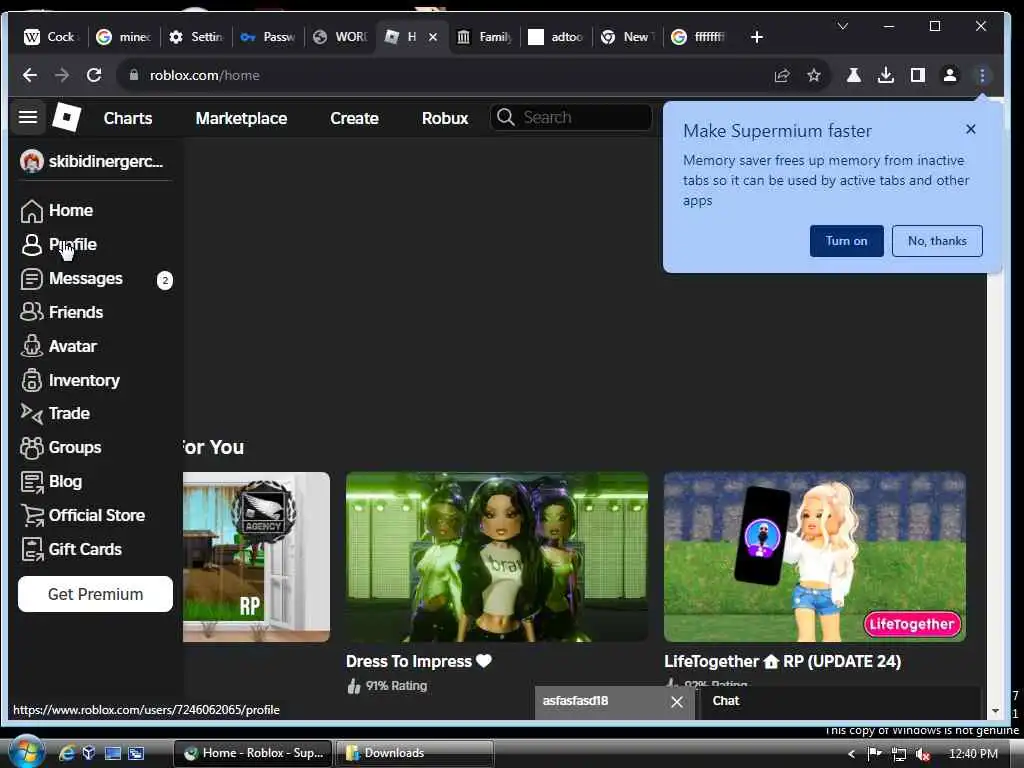The width and height of the screenshot is (1024, 768).
Task: Close the asfasfasd18 chat window
Action: coord(677,702)
